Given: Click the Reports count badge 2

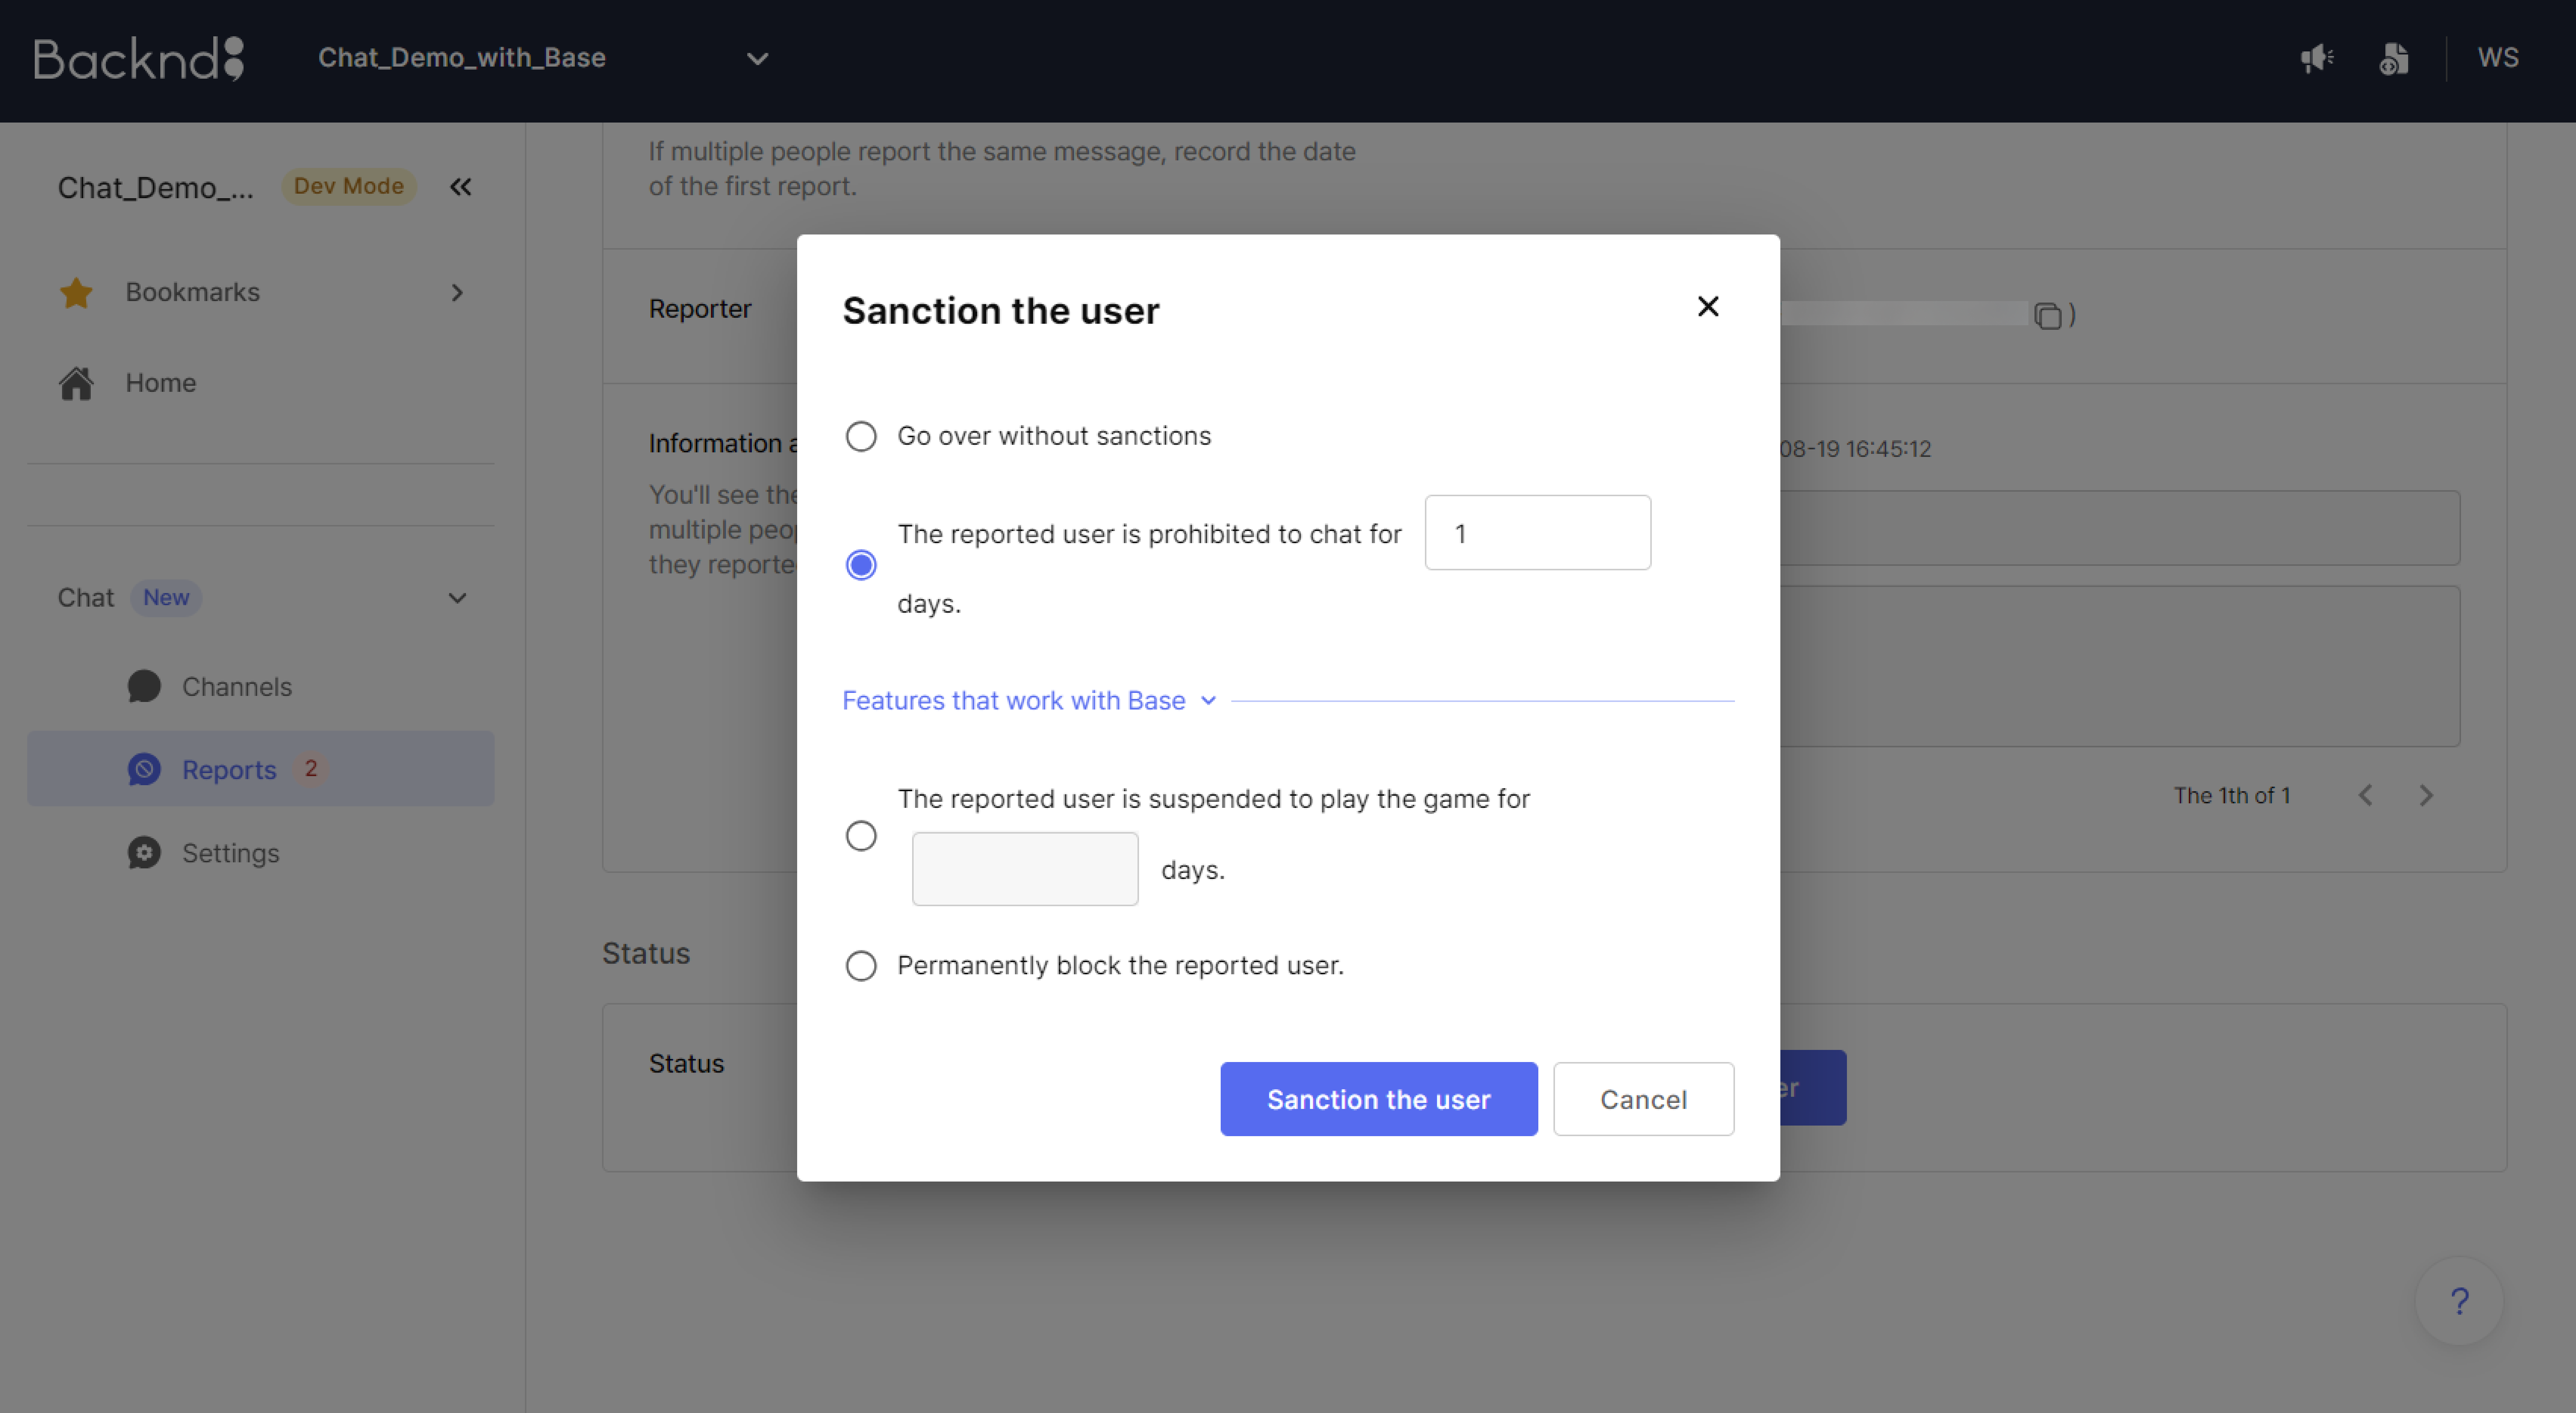Looking at the screenshot, I should [x=311, y=768].
